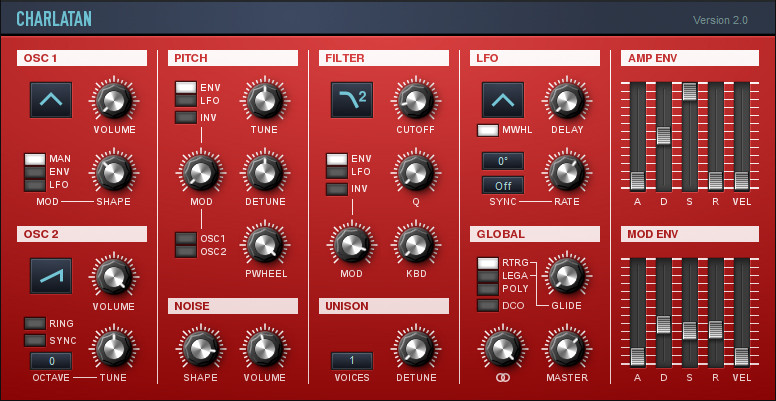Image resolution: width=776 pixels, height=401 pixels.
Task: Toggle OSC 2 RING modulation
Action: click(x=35, y=324)
